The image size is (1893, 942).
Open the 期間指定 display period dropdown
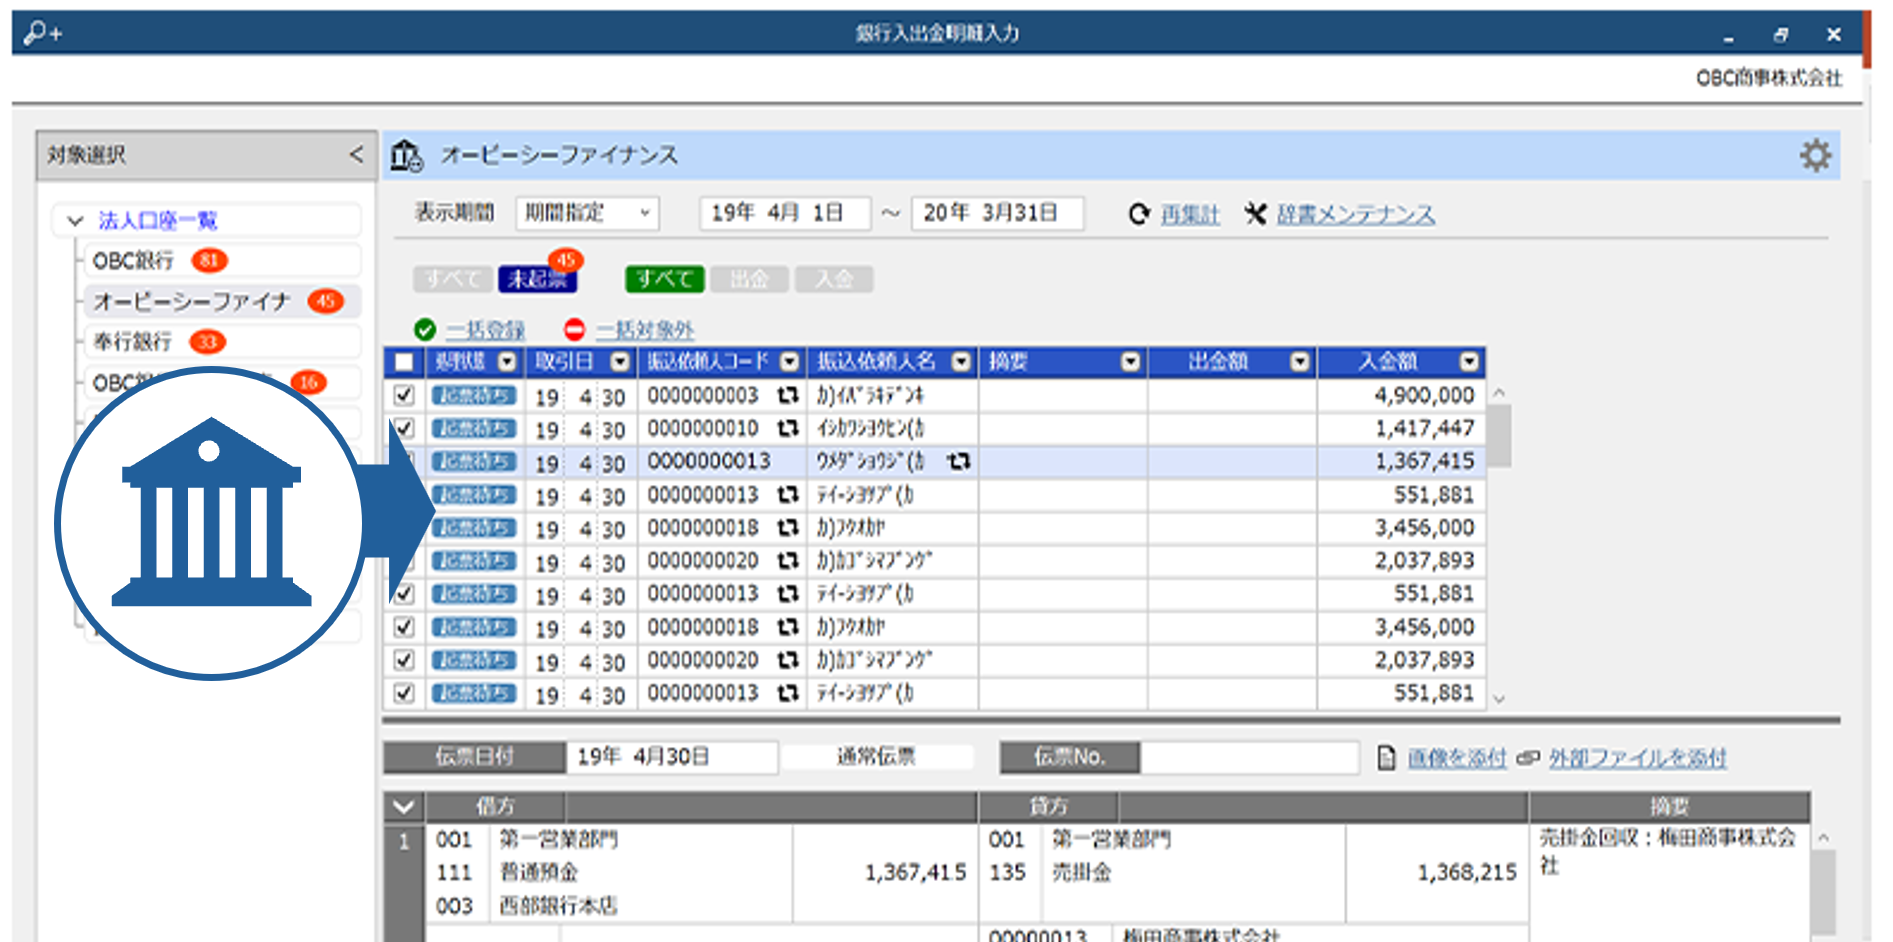coord(587,213)
